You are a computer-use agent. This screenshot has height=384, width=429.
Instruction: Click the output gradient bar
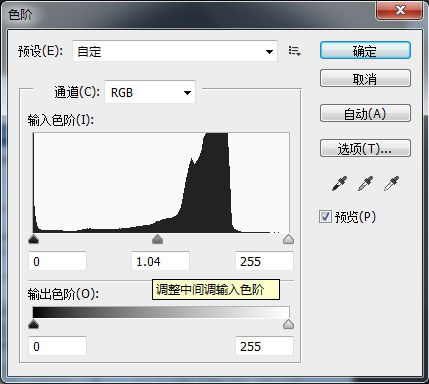(161, 312)
